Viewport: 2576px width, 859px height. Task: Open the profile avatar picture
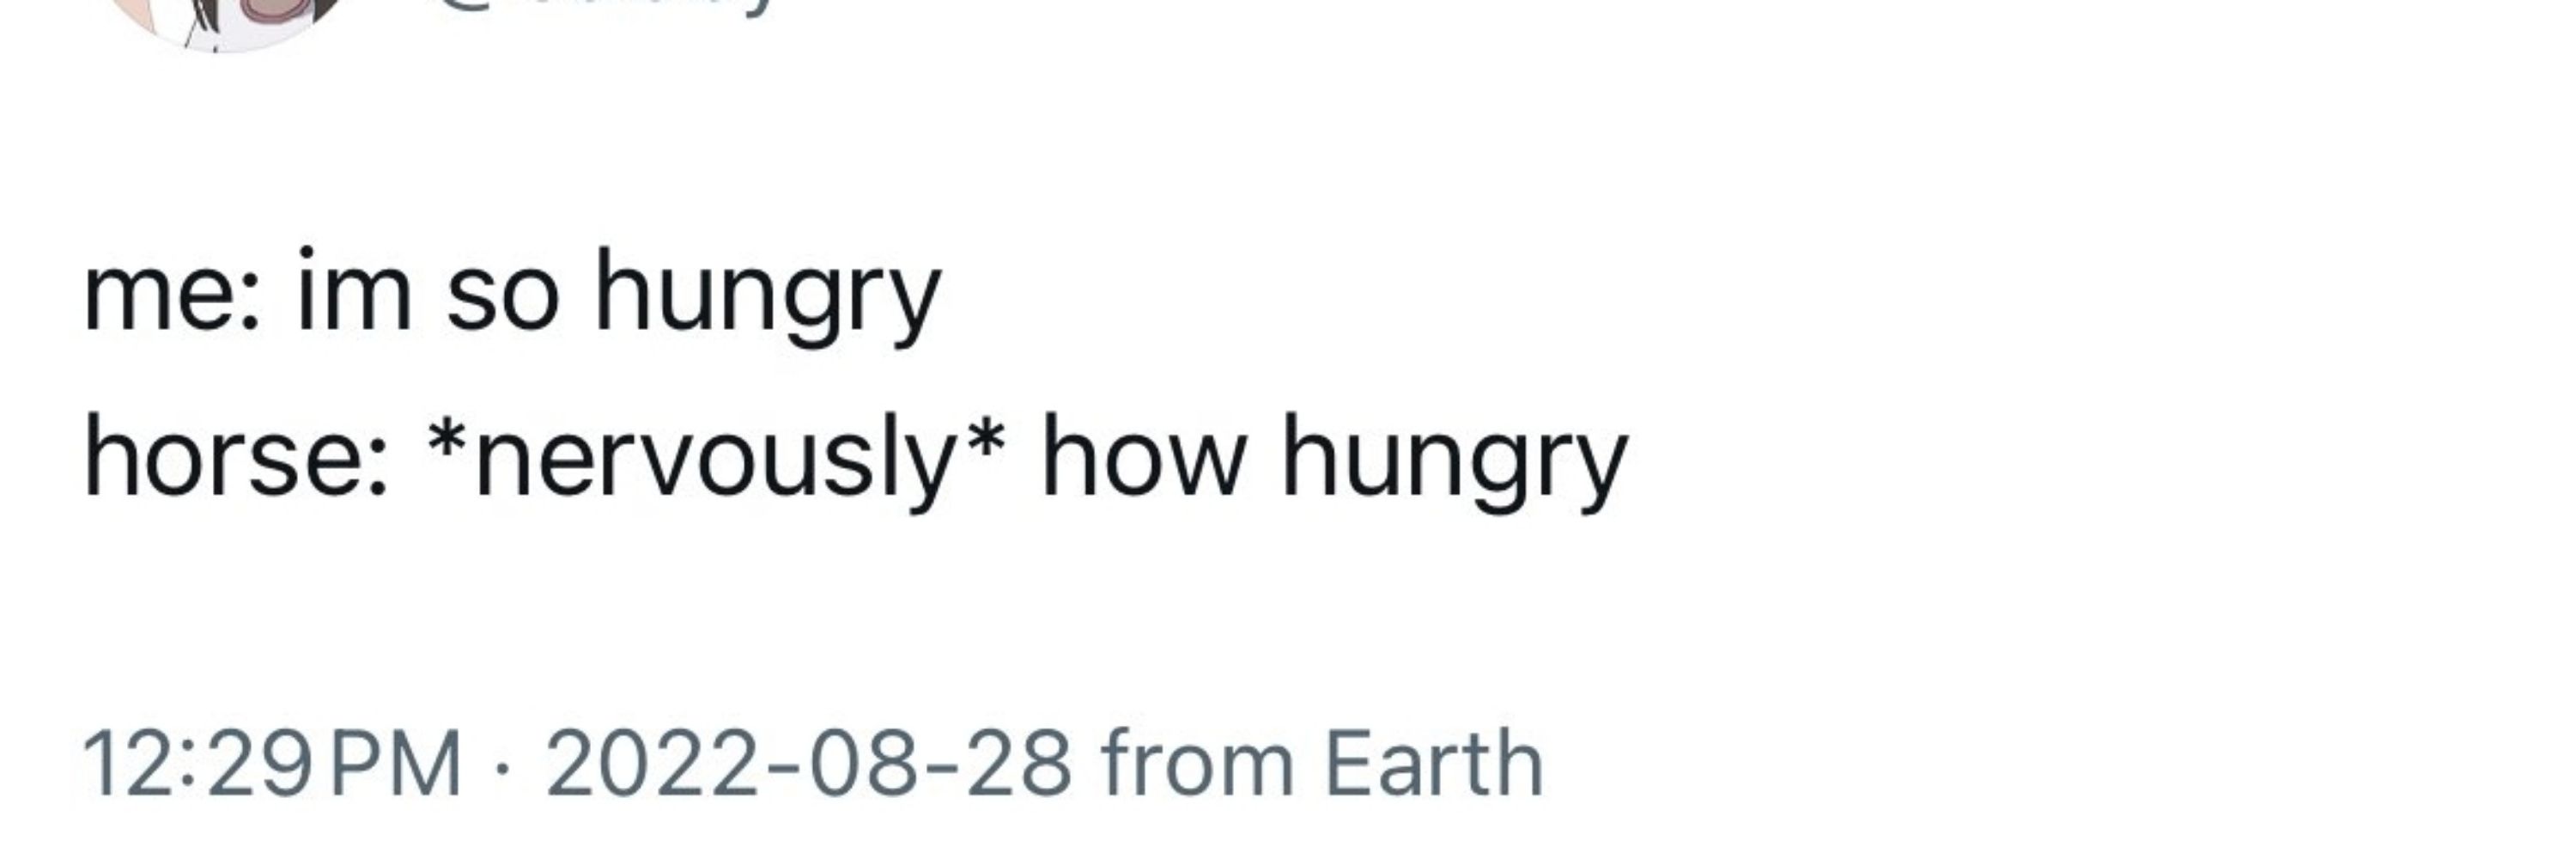tap(225, 20)
